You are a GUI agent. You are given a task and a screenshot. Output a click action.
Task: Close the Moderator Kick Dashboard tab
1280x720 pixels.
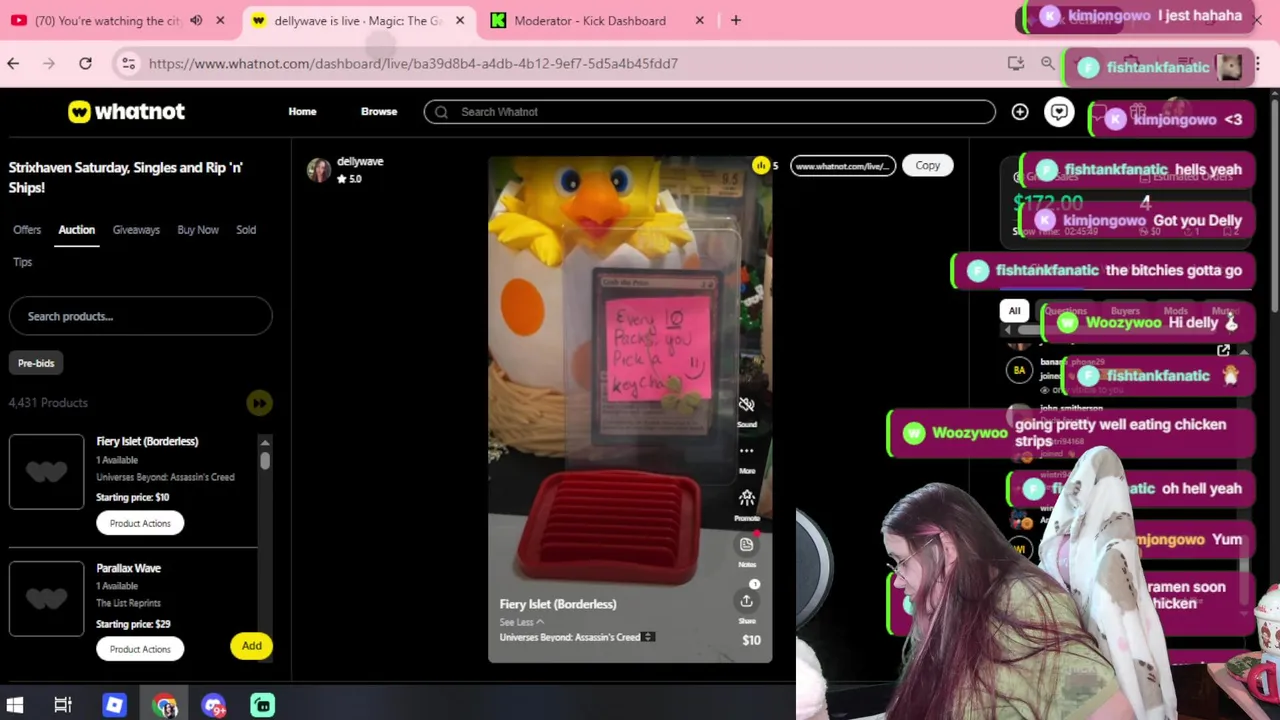click(699, 20)
